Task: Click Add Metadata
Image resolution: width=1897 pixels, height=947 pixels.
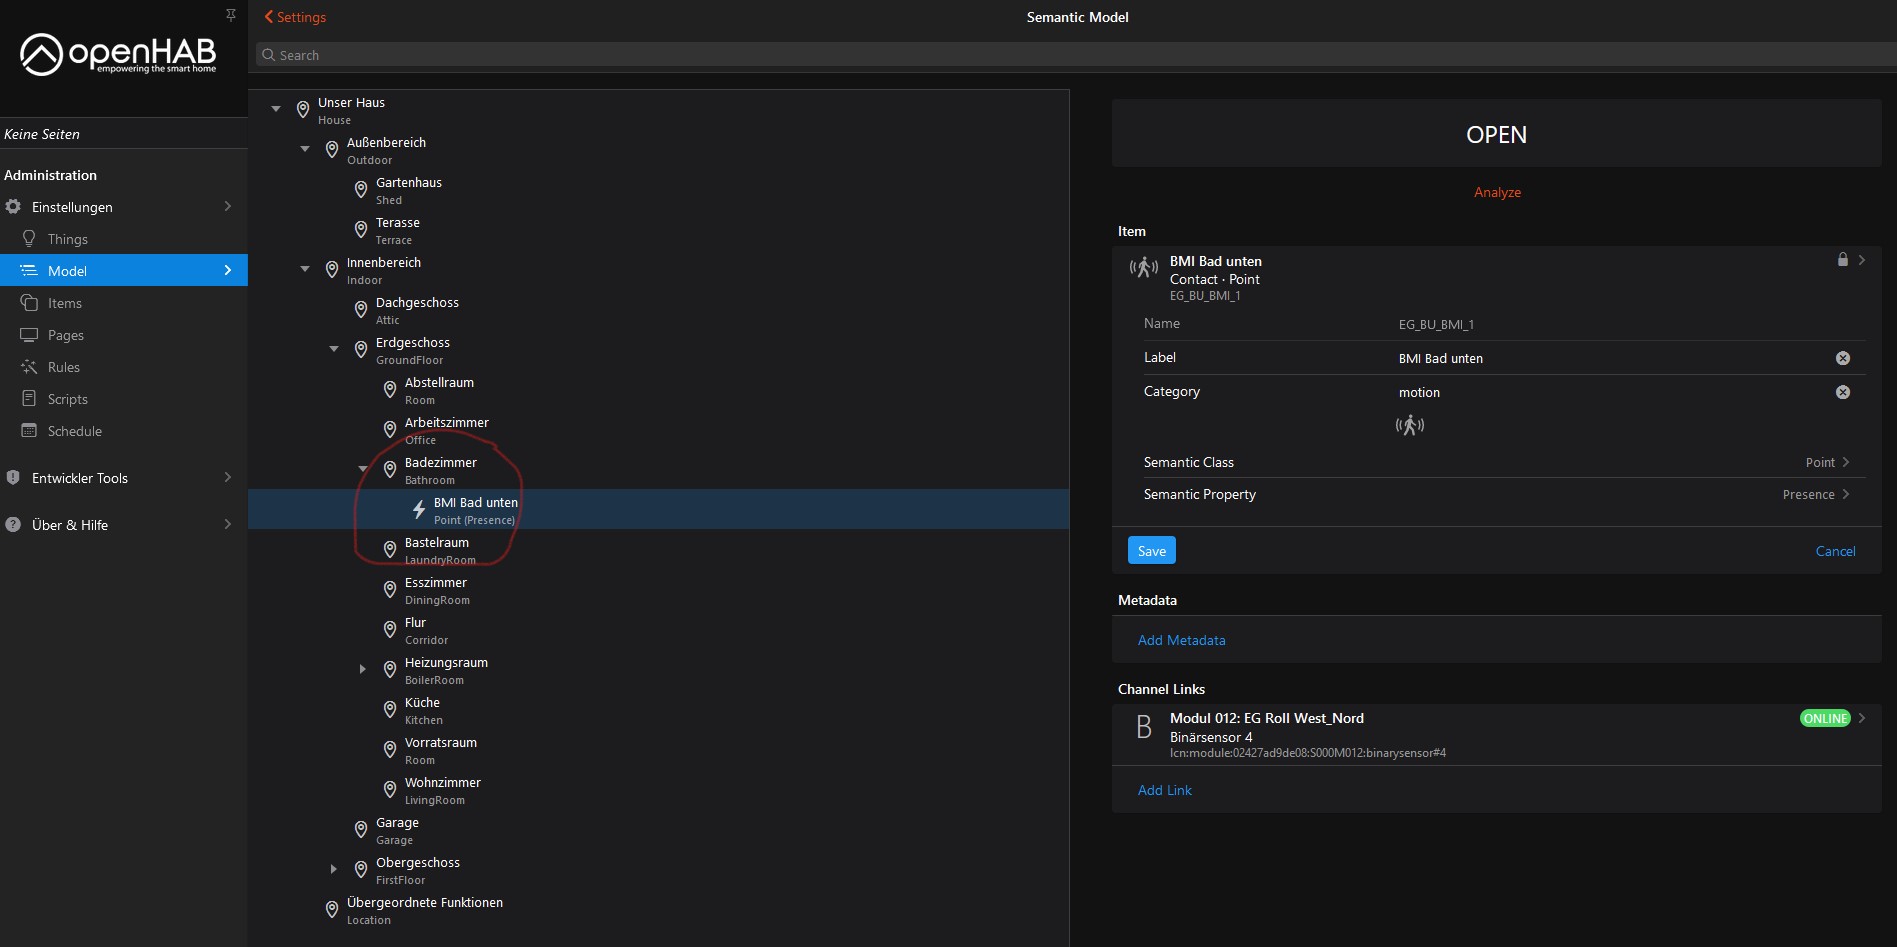Action: click(1181, 640)
